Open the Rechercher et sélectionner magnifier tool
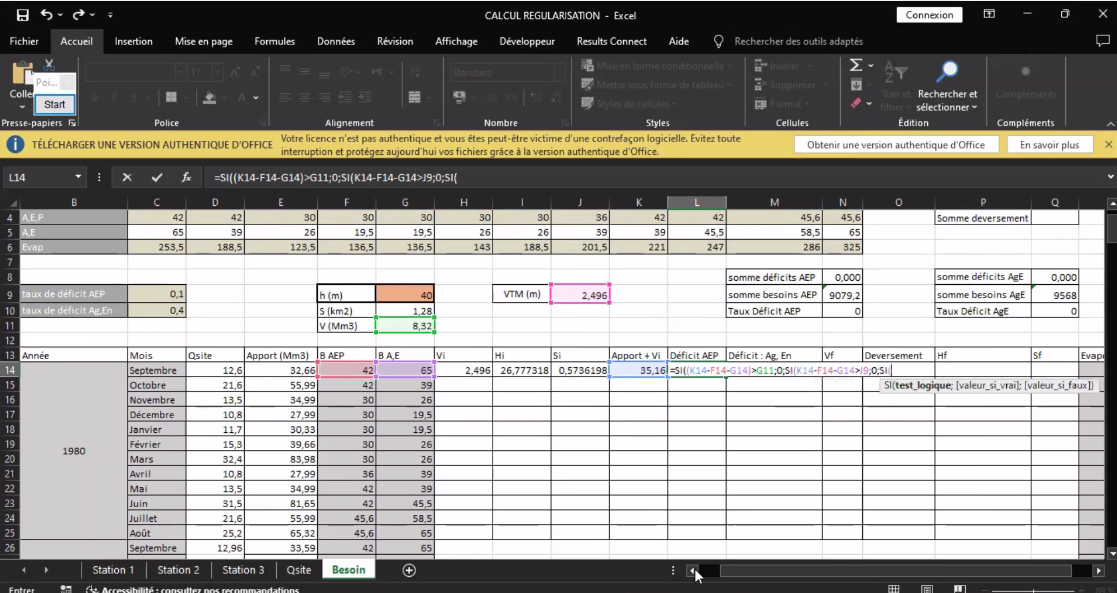Viewport: 1117px width, 593px height. coord(947,88)
